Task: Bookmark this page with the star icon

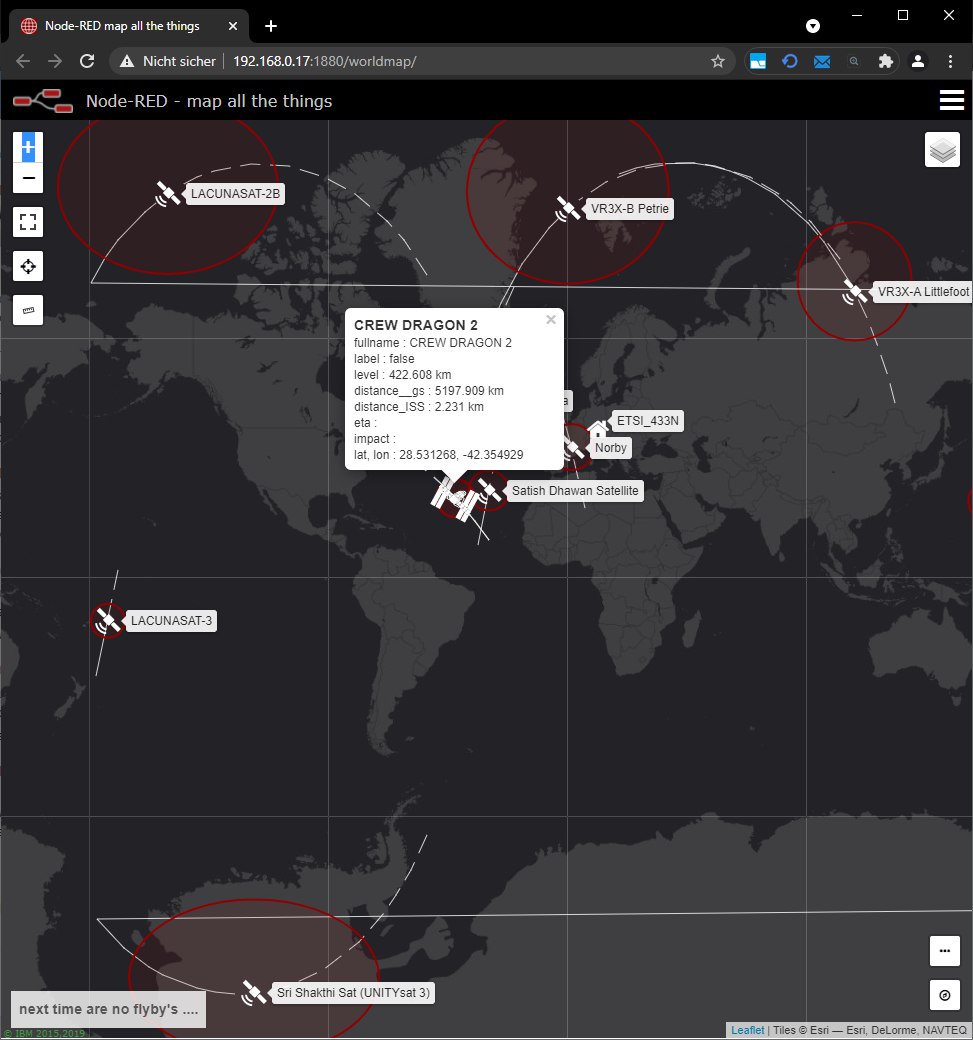Action: (x=717, y=61)
